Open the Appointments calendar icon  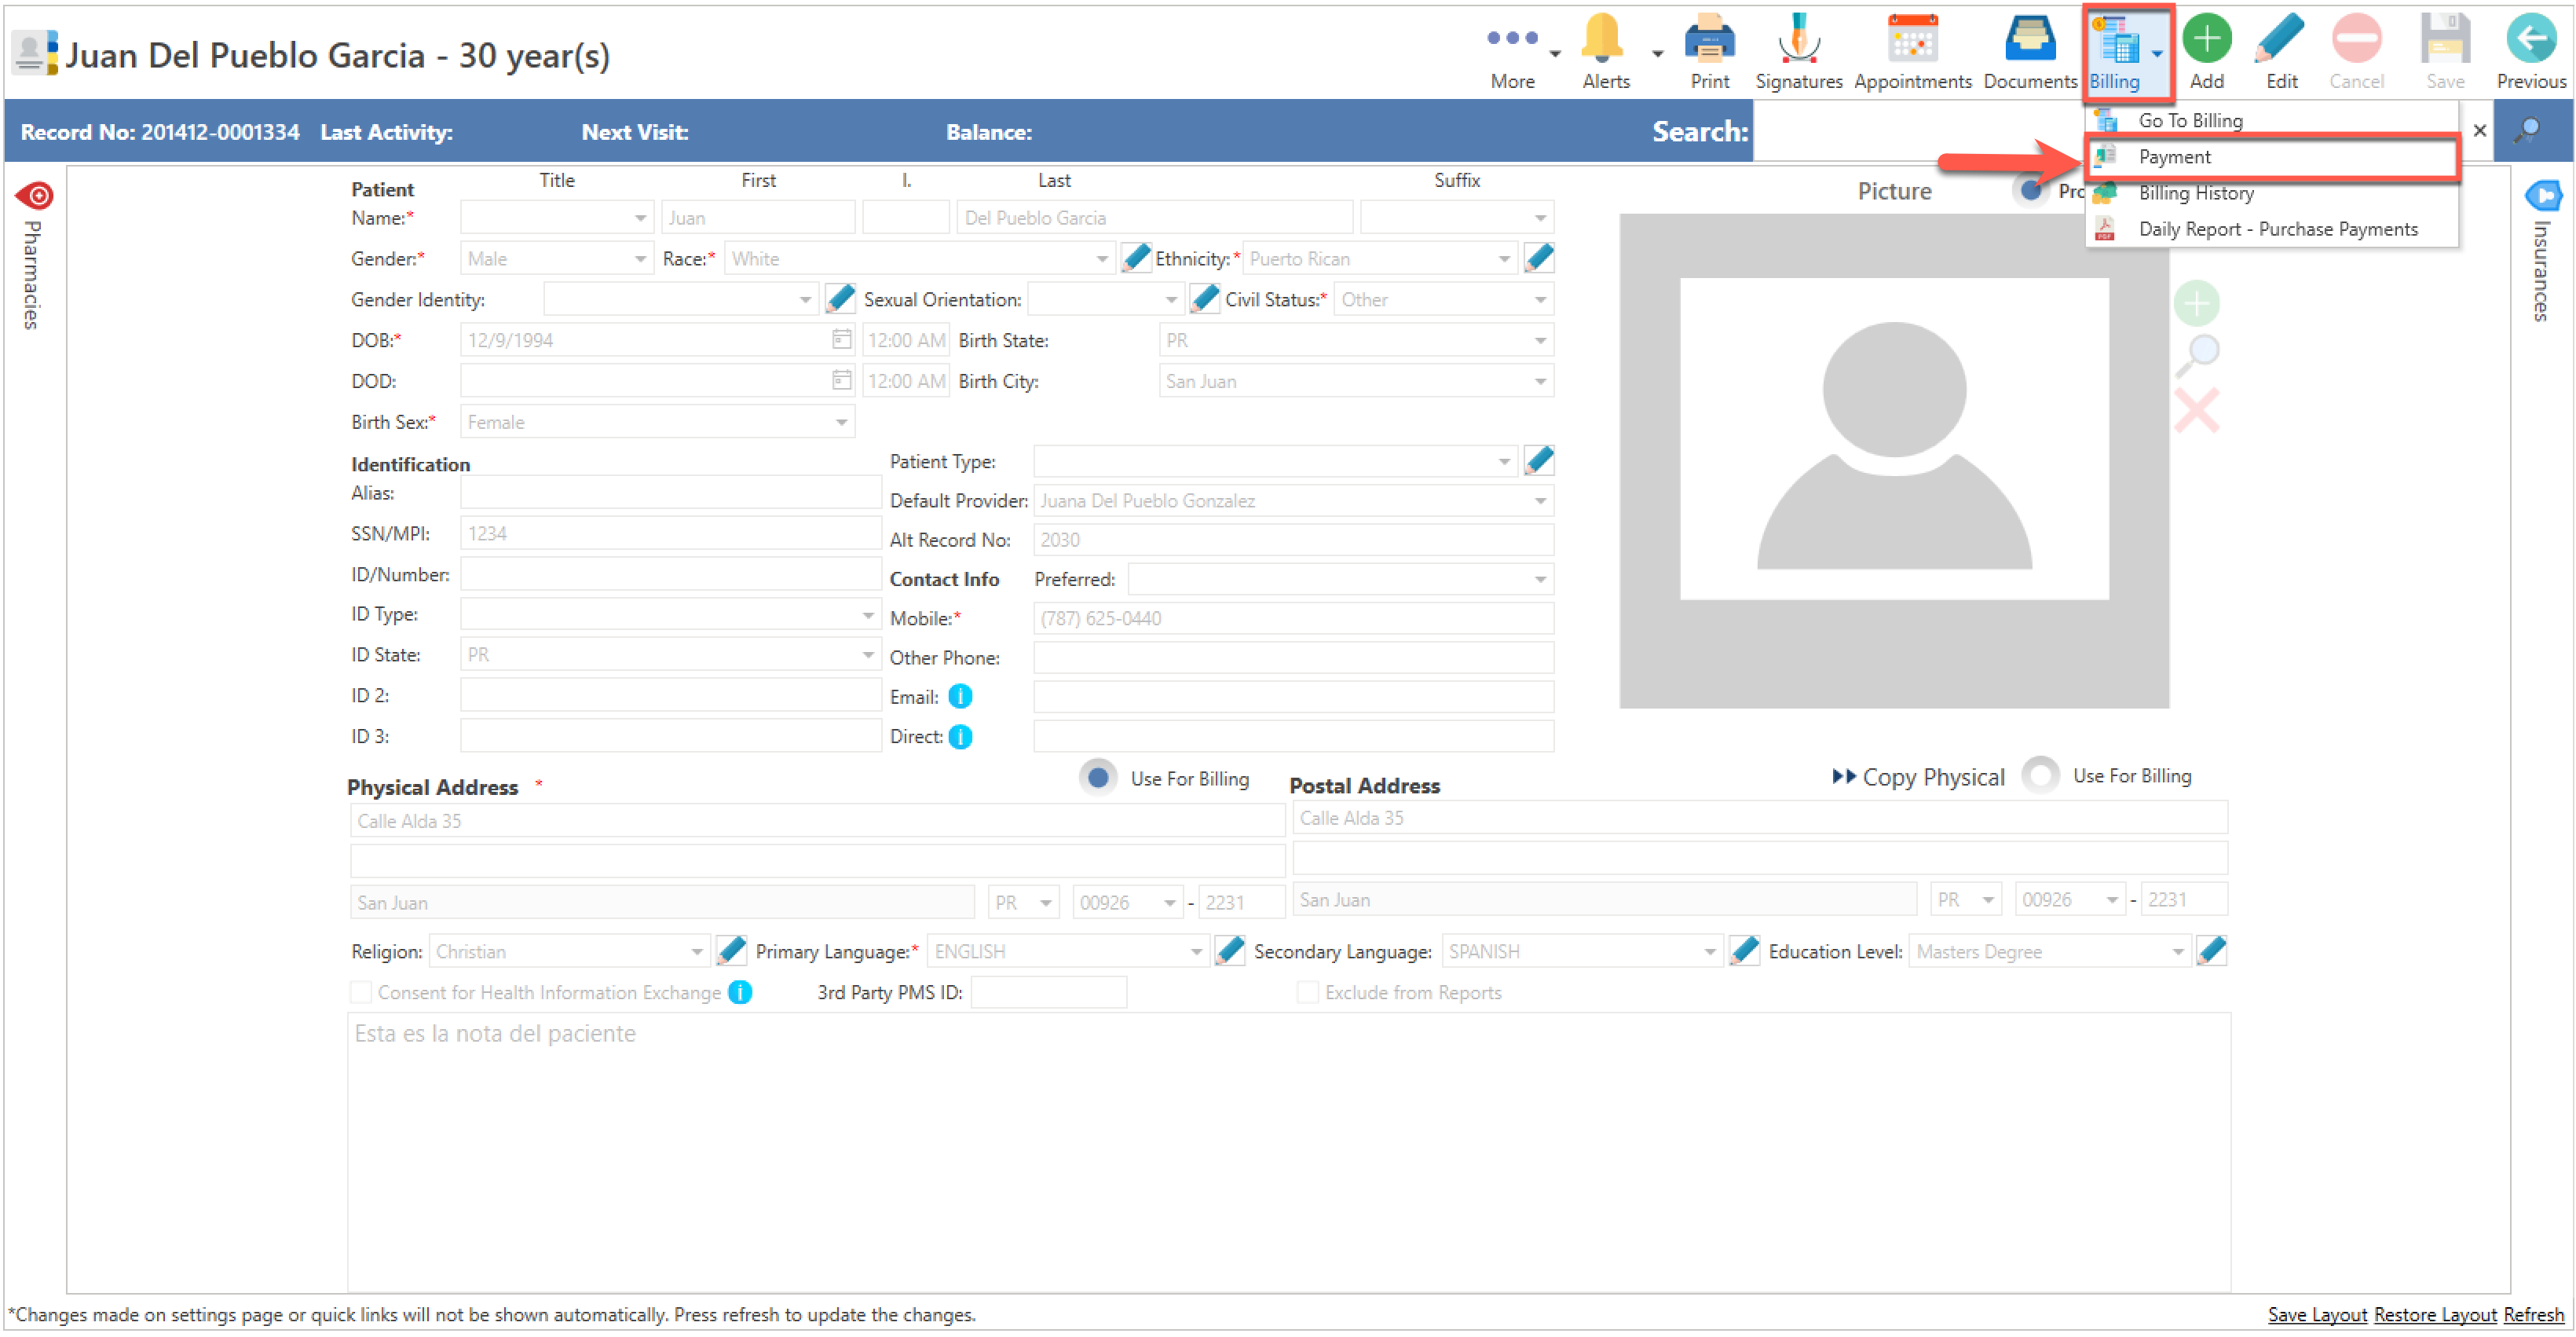coord(1911,40)
